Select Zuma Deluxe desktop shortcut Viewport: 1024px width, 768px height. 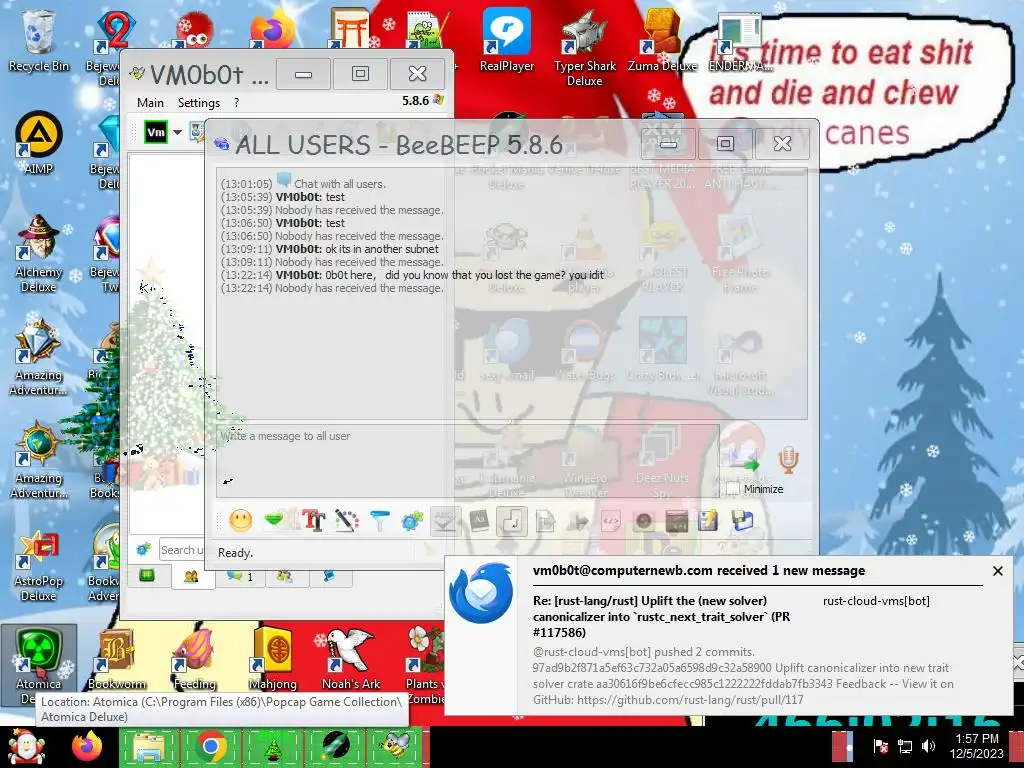click(662, 40)
